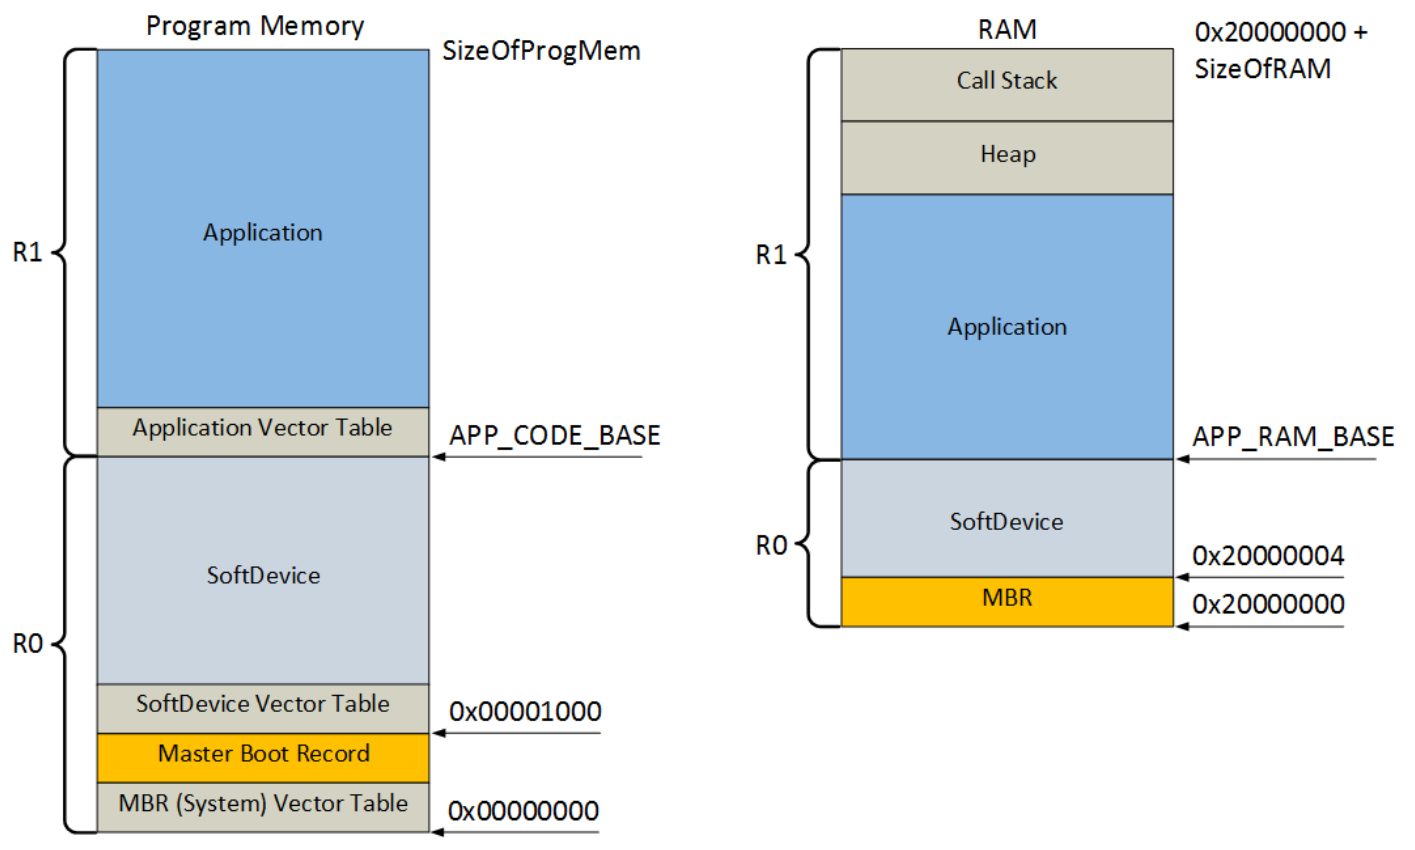1415x850 pixels.
Task: Select the SoftDevice block in Program Memory
Action: click(263, 570)
